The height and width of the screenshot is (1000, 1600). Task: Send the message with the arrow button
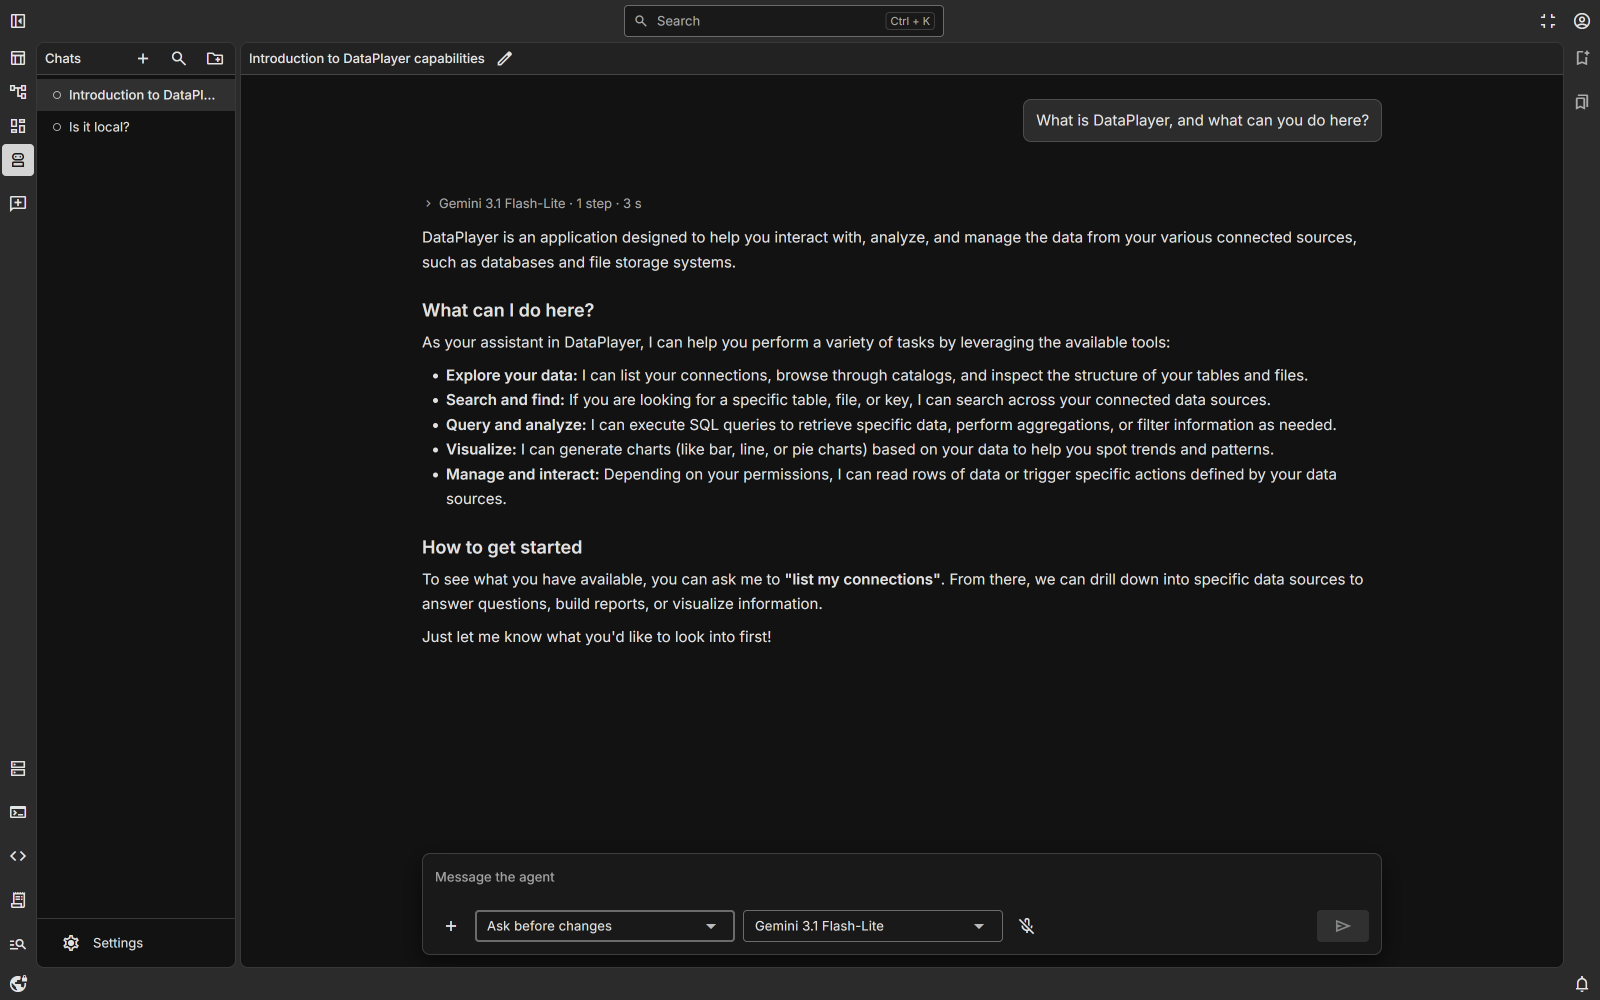click(x=1343, y=926)
